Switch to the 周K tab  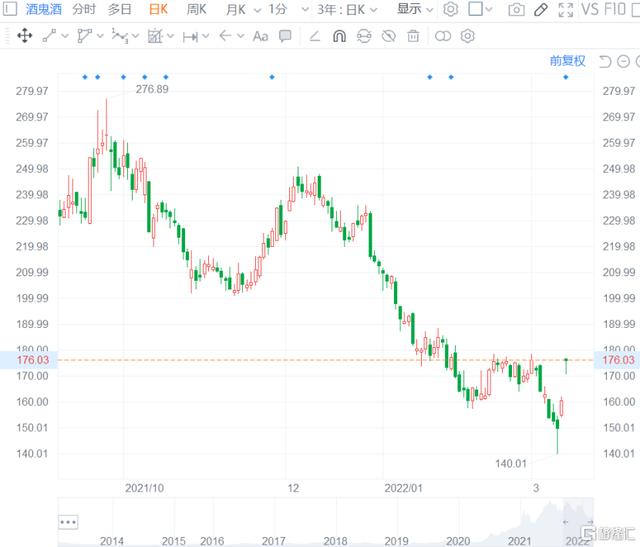(x=196, y=10)
